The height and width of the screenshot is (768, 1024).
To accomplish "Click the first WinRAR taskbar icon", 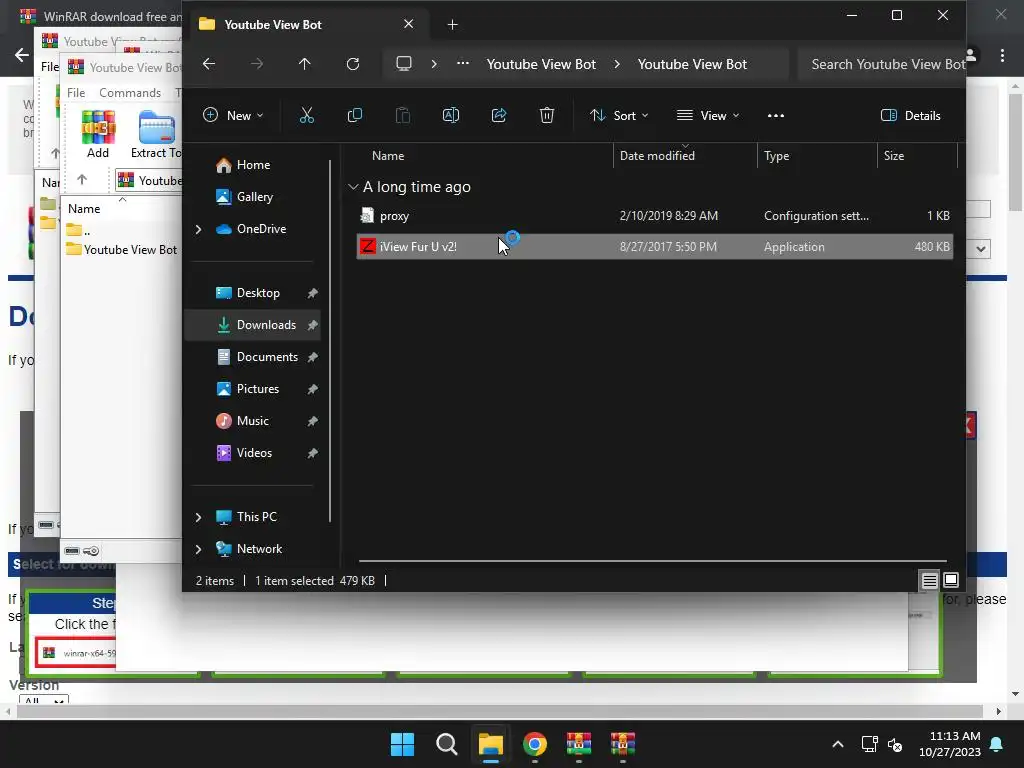I will pyautogui.click(x=579, y=744).
